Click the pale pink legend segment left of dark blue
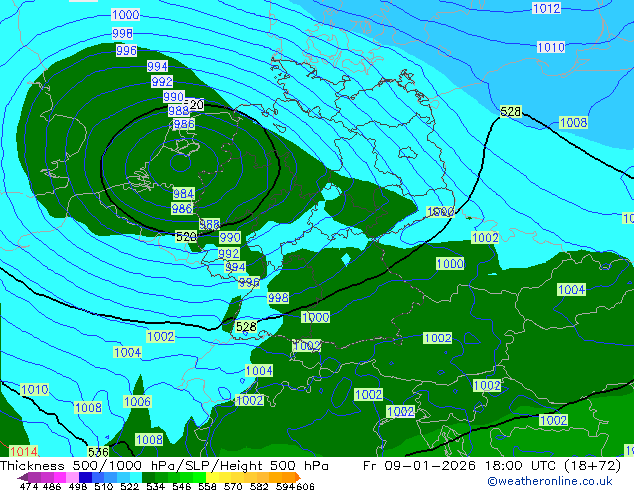634x490 pixels. point(73,477)
